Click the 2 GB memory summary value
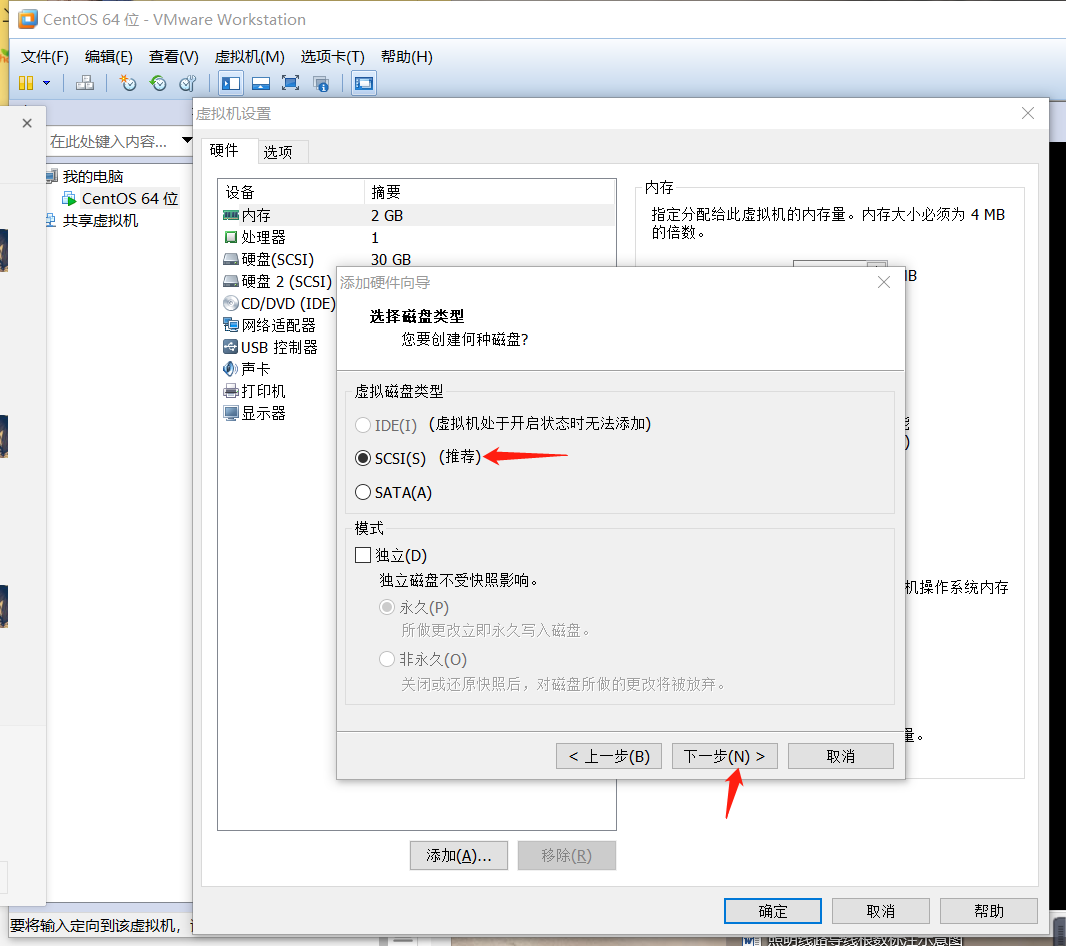This screenshot has width=1066, height=946. point(387,216)
